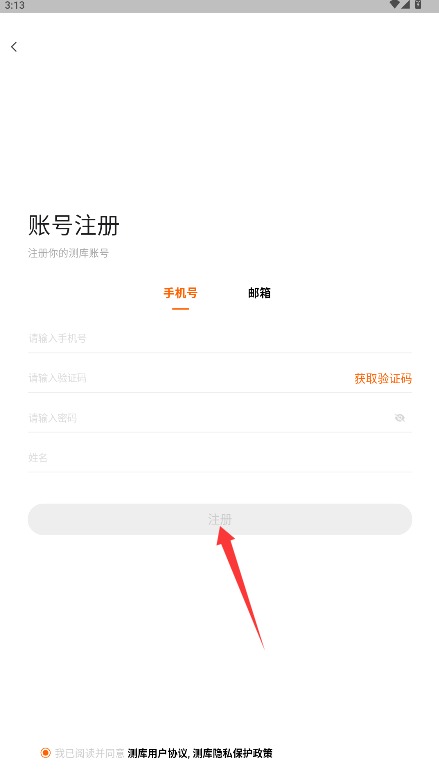Tap the 账号注册 heading
Viewport: 439px width, 778px height.
(73, 226)
